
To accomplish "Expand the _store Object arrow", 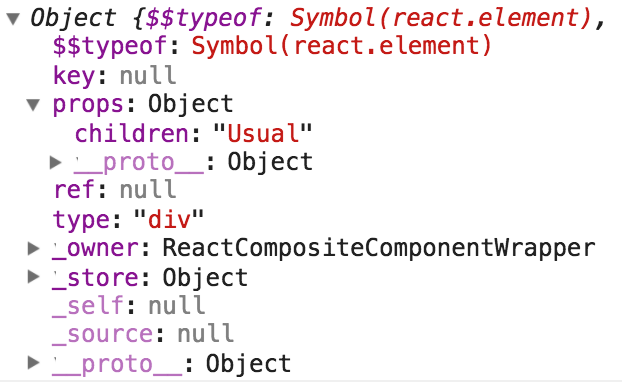I will coord(34,277).
